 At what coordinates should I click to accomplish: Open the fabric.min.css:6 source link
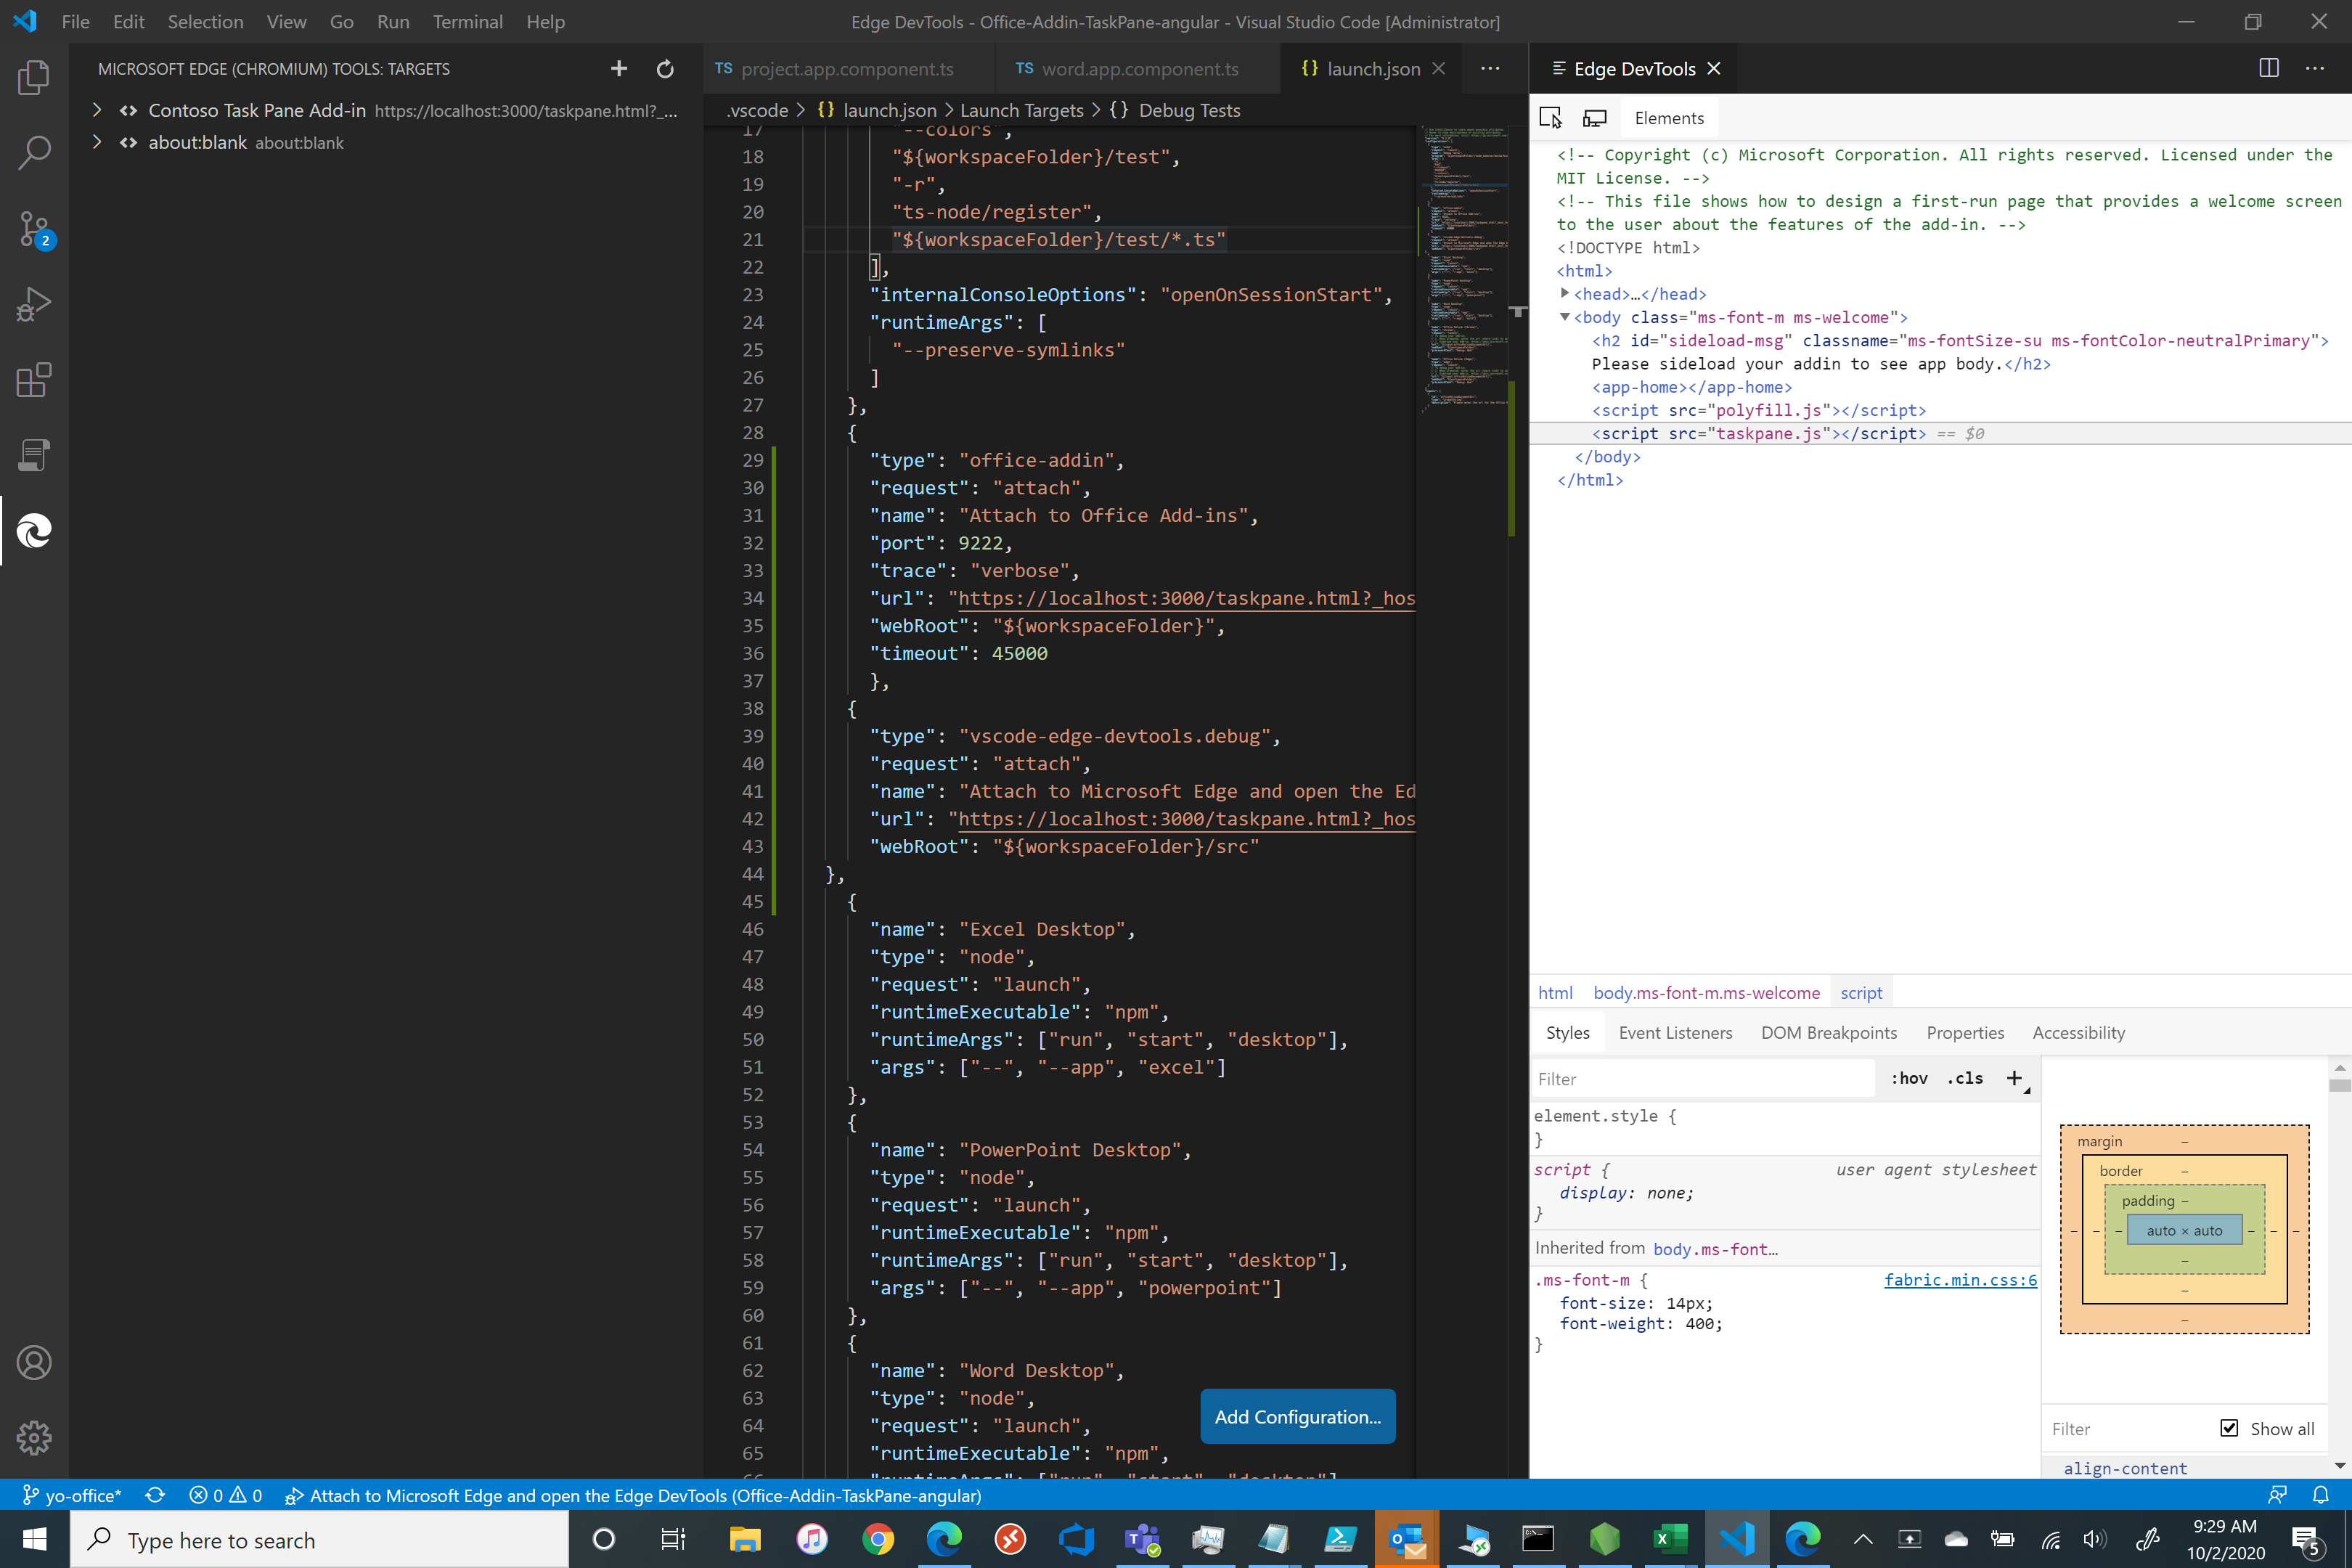click(x=1960, y=1280)
